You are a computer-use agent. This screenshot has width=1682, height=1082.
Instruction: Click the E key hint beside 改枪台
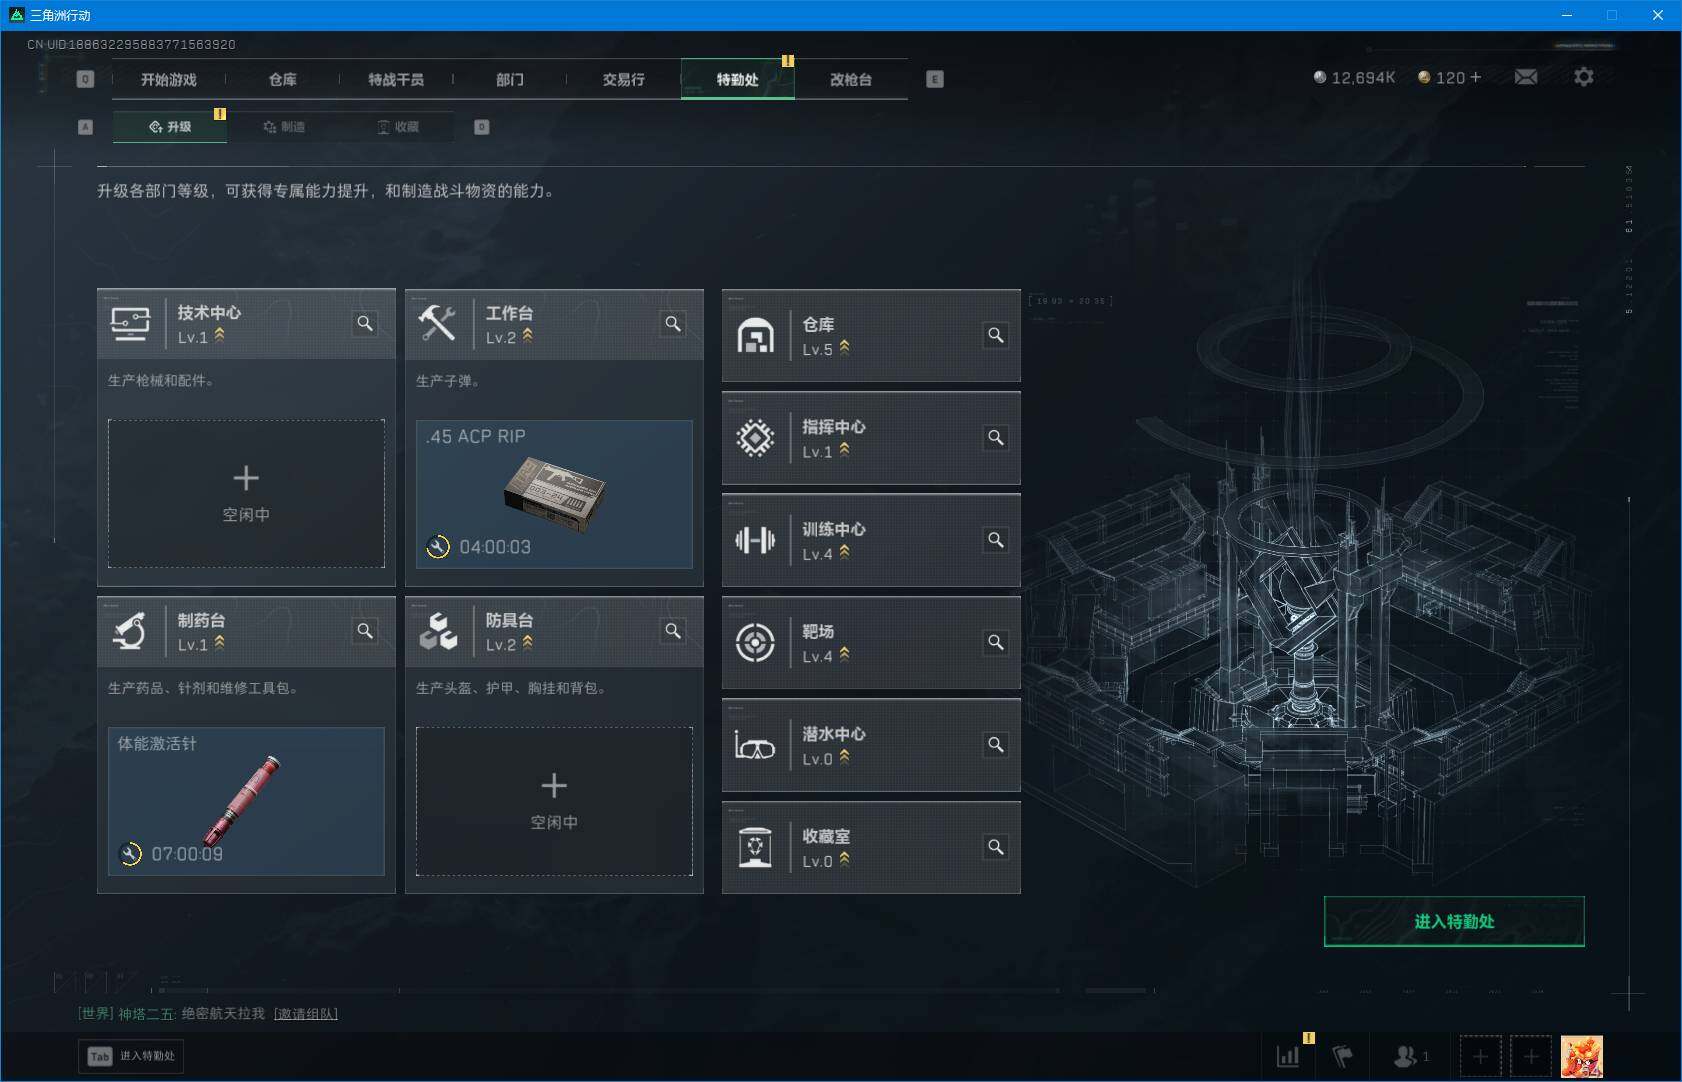click(x=935, y=79)
